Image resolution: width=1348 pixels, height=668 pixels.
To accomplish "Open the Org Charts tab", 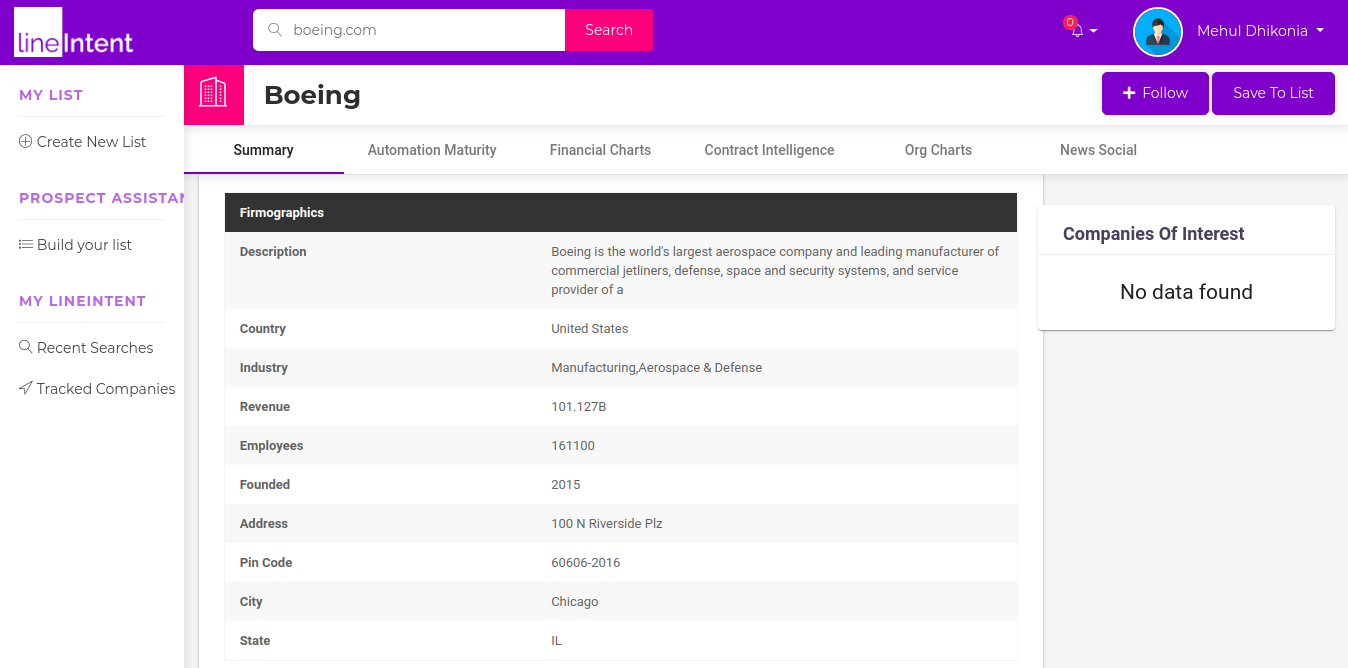I will coord(938,150).
